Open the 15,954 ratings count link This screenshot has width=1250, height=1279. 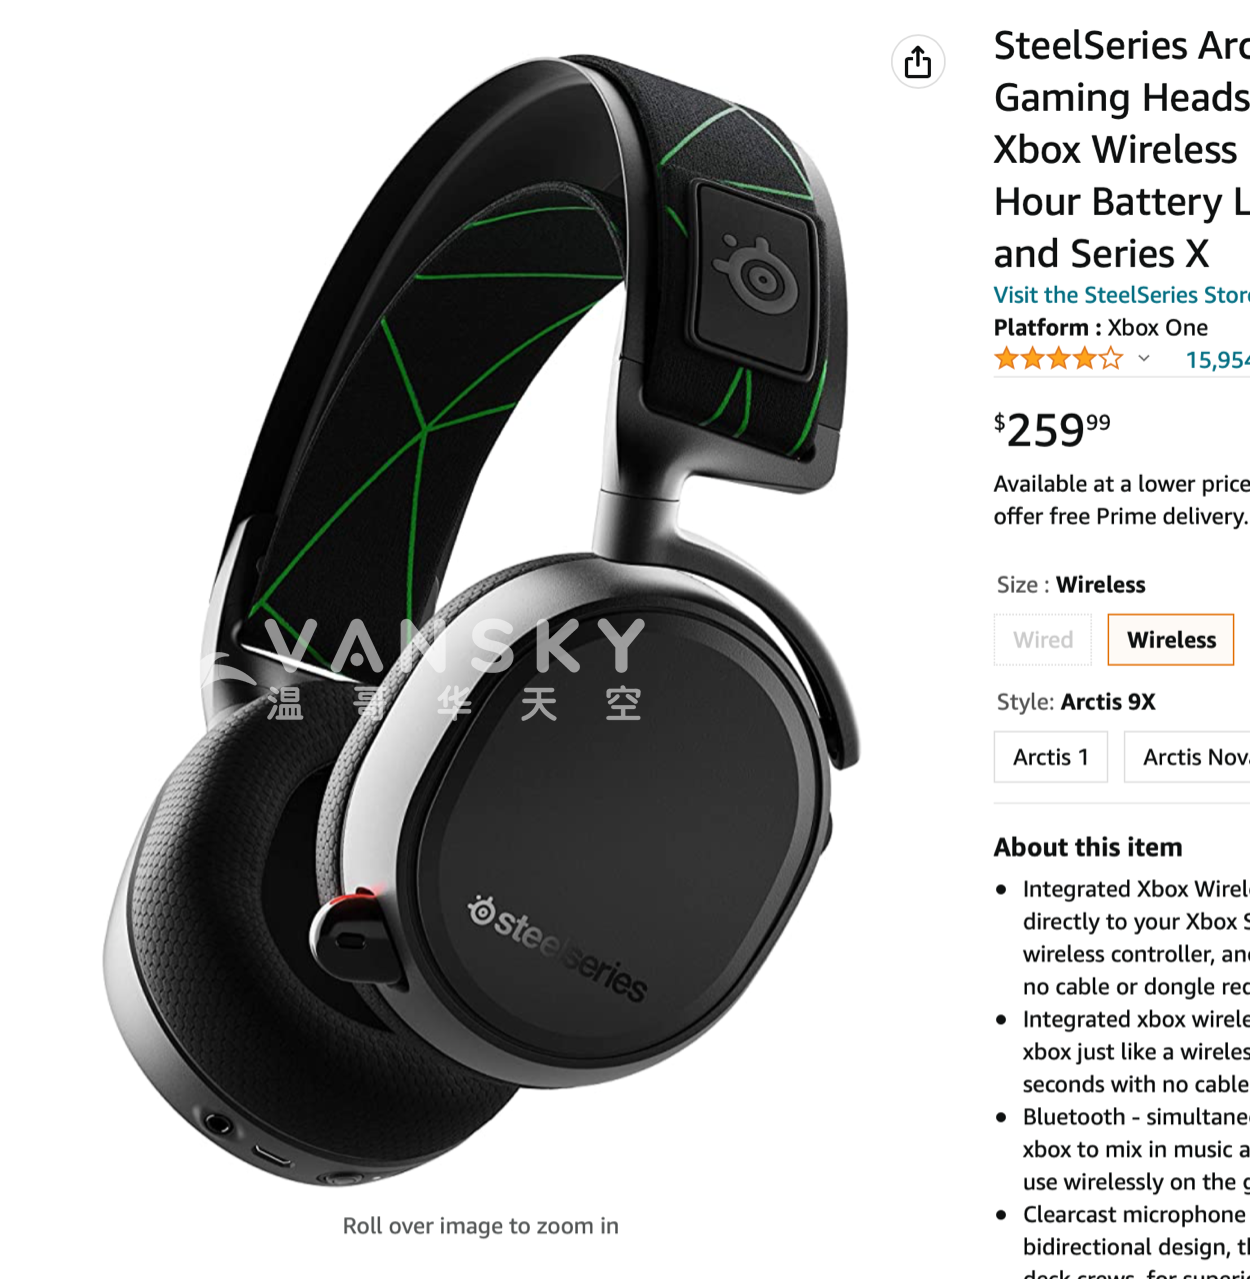click(1217, 359)
